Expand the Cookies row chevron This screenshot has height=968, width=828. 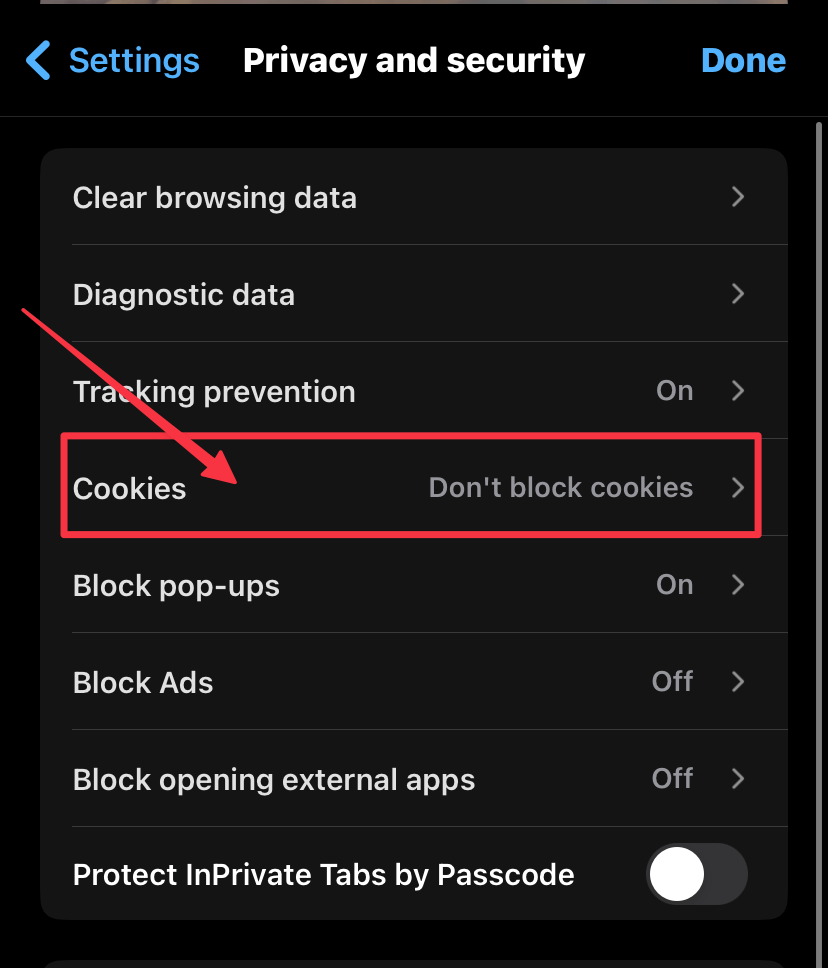(738, 488)
